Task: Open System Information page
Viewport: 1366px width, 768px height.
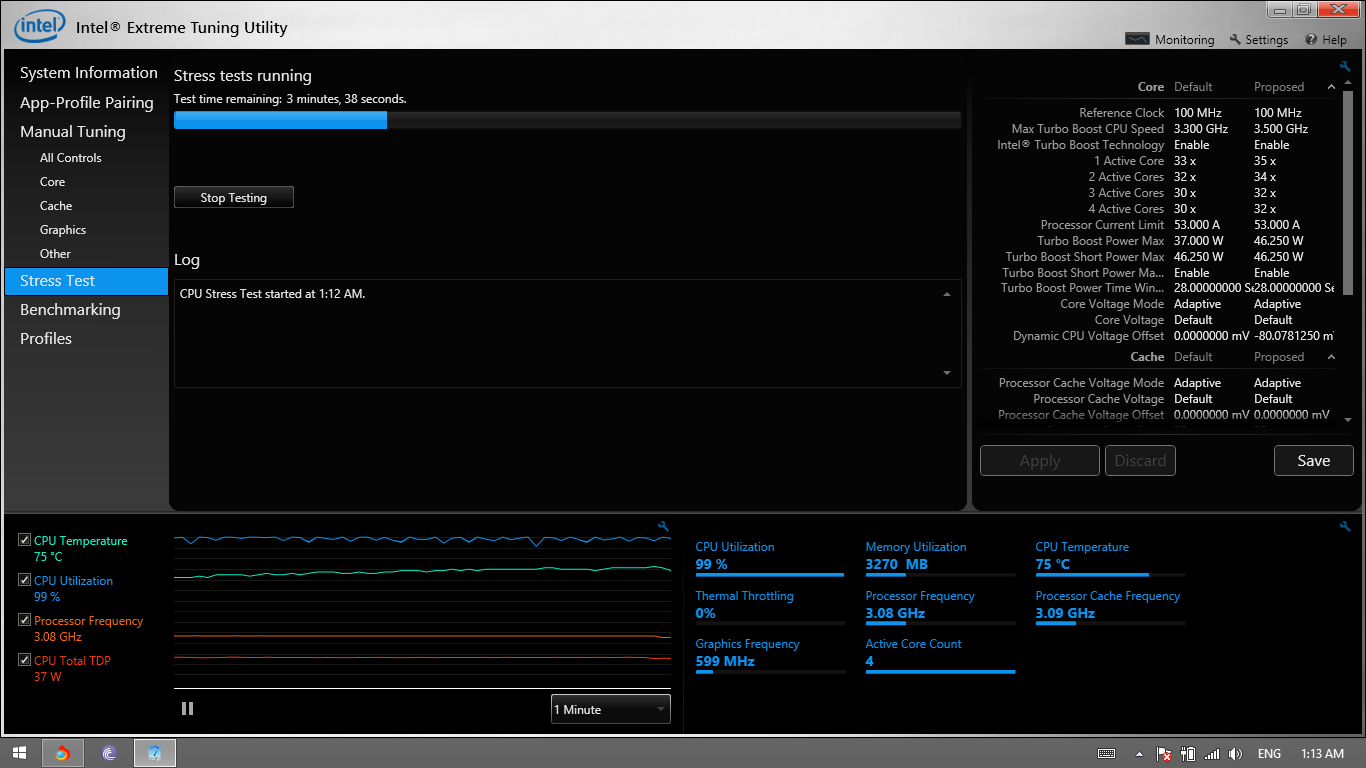Action: (89, 73)
